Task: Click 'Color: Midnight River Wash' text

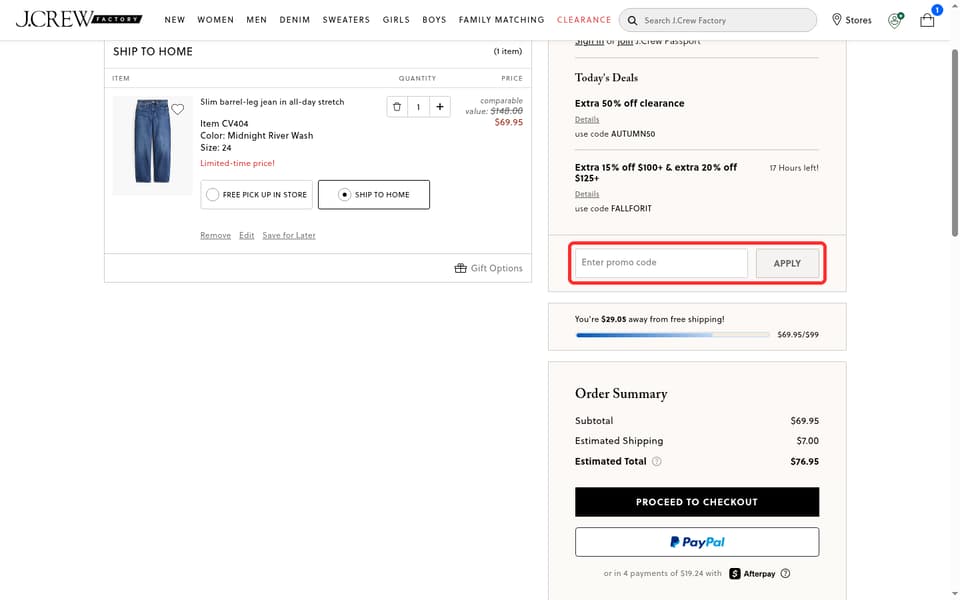Action: point(257,135)
